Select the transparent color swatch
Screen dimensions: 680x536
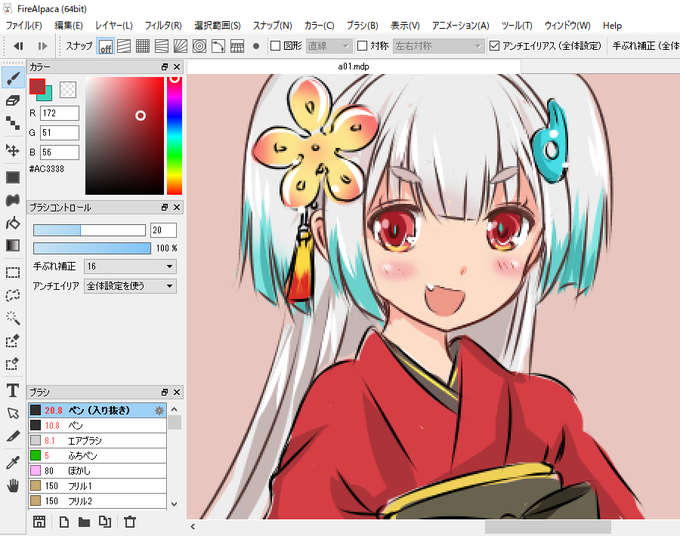tap(68, 89)
